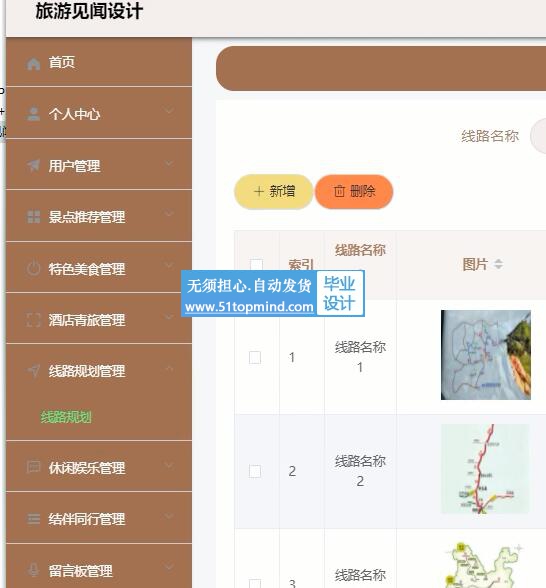
Task: Expand the 个人中心 menu chevron
Action: pyautogui.click(x=169, y=111)
